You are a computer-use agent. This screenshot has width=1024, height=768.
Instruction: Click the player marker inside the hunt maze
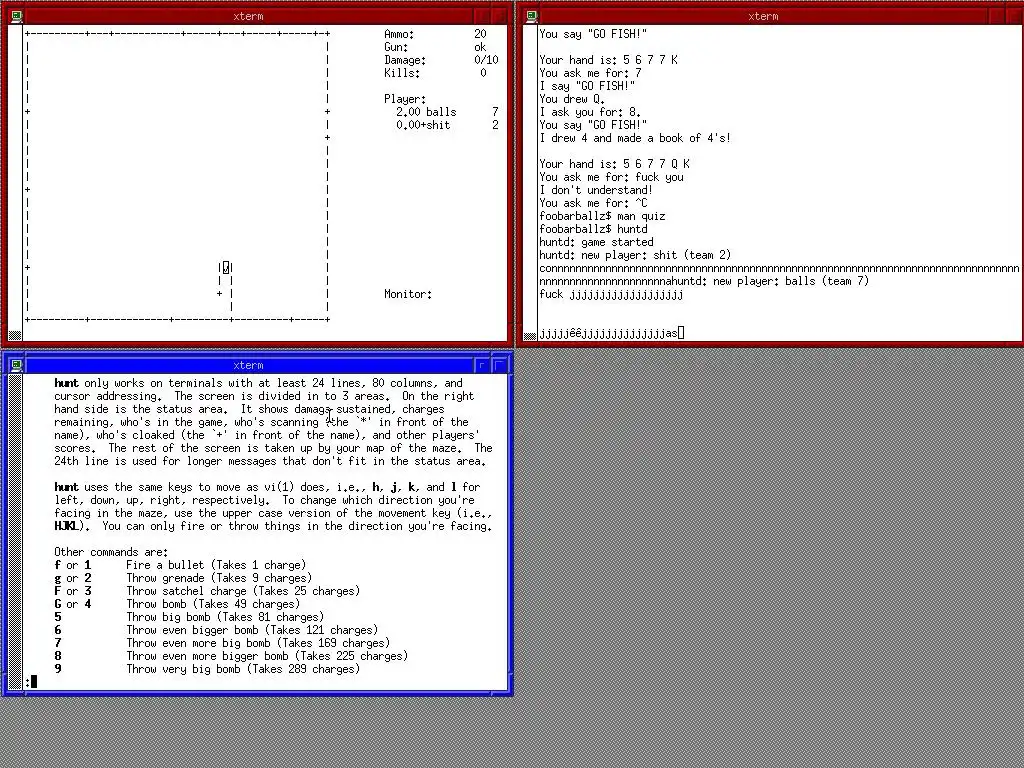(226, 268)
